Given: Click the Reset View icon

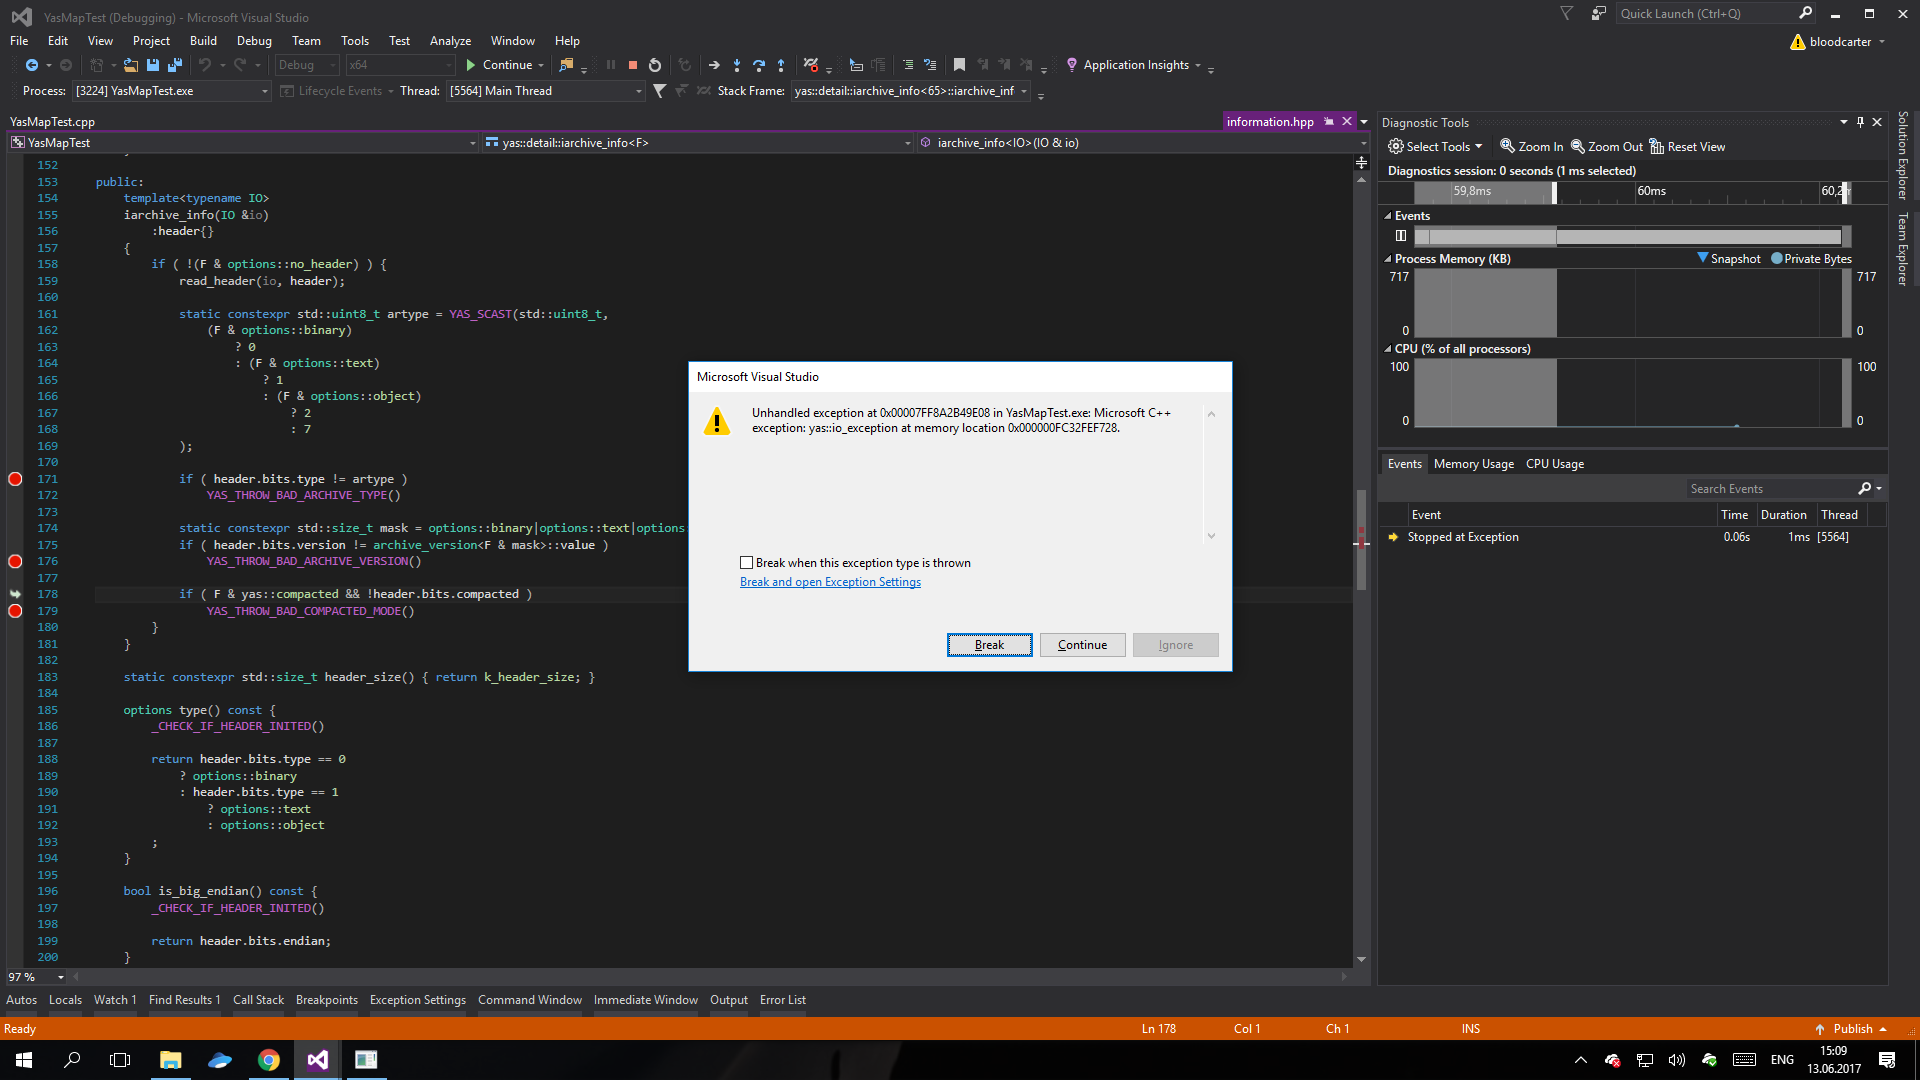Looking at the screenshot, I should pos(1657,147).
